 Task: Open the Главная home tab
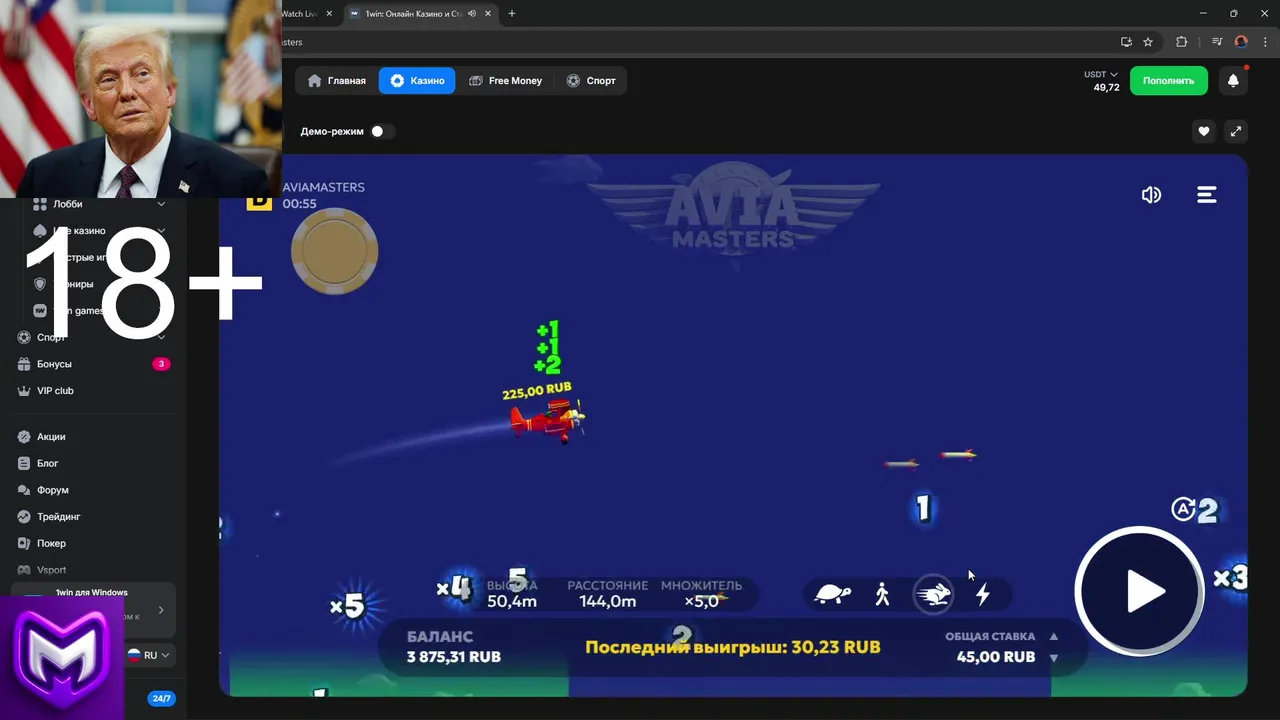point(336,81)
